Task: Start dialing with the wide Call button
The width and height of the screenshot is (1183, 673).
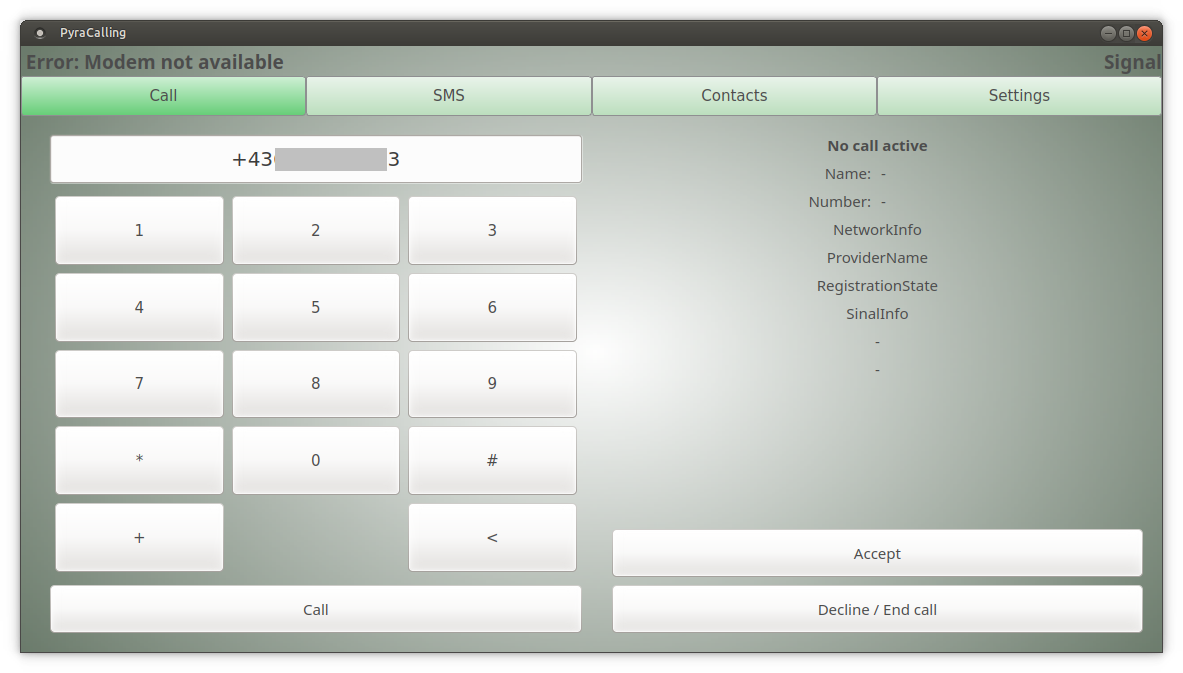Action: click(316, 610)
